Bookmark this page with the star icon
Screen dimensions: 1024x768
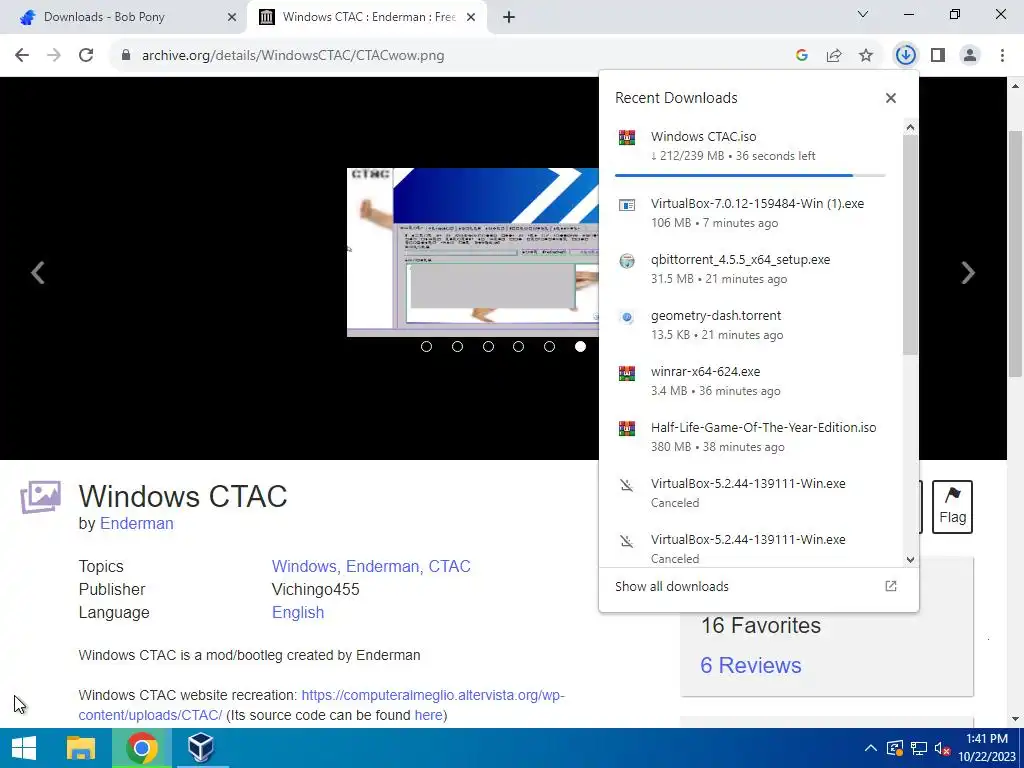pyautogui.click(x=866, y=56)
